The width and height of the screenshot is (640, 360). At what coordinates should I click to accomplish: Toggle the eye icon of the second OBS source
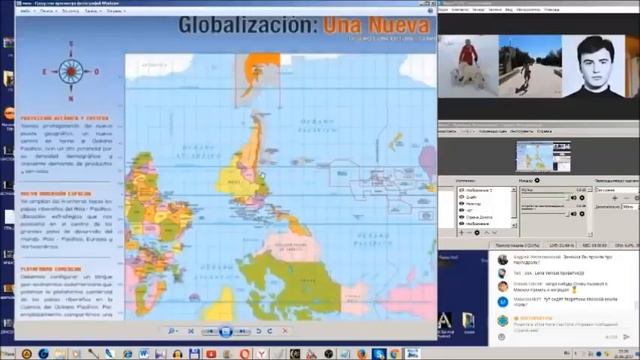462,197
